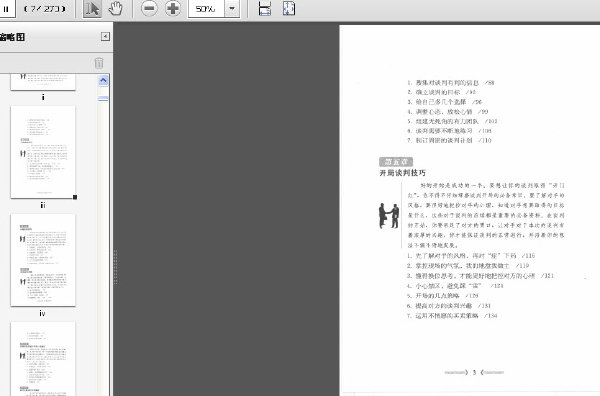600x396 pixels.
Task: Click the dotted splitter grip beside thumbnails panel
Action: [x=115, y=267]
